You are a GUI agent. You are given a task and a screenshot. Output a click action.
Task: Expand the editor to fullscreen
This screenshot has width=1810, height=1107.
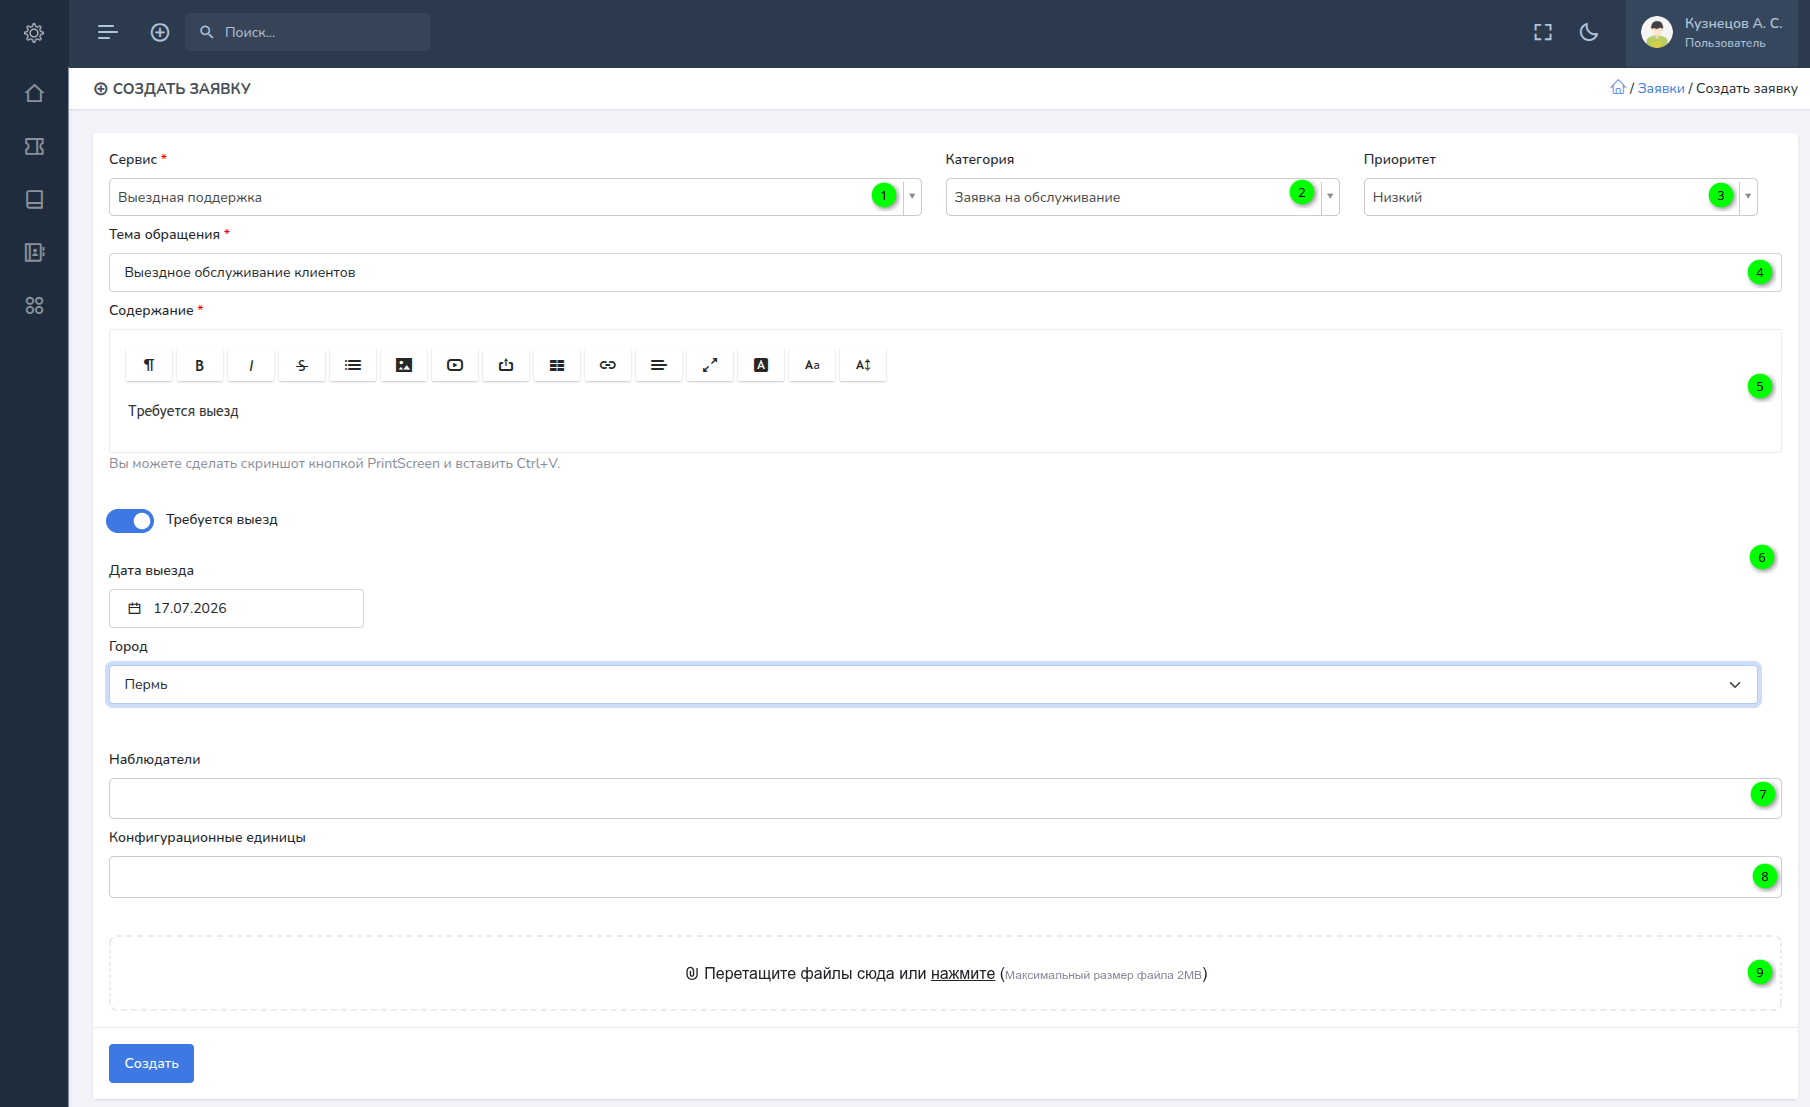coord(710,365)
